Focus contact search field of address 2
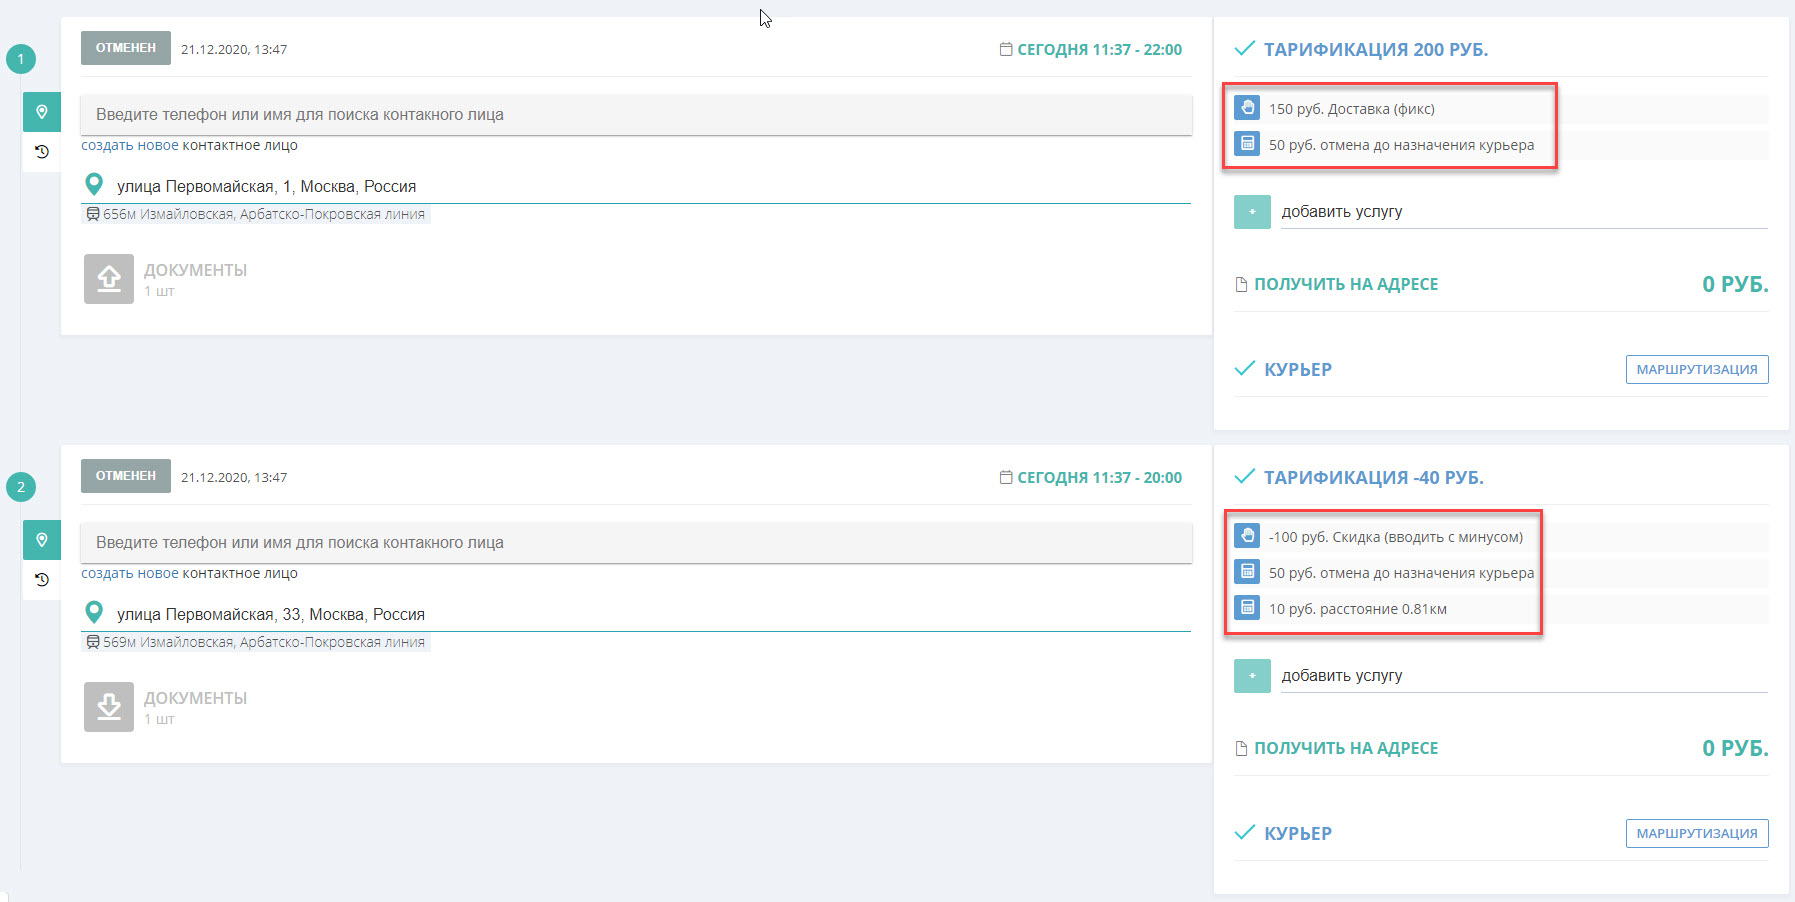 pos(636,542)
